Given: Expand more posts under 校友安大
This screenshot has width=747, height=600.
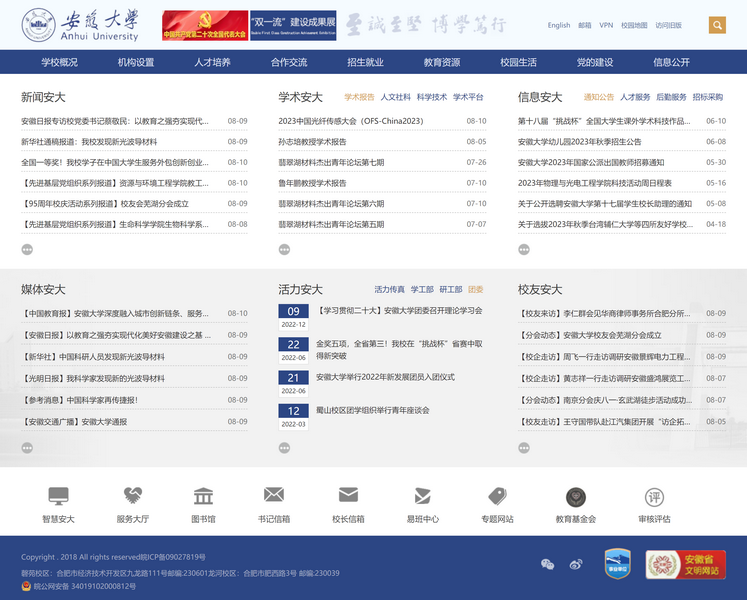Looking at the screenshot, I should coord(524,447).
